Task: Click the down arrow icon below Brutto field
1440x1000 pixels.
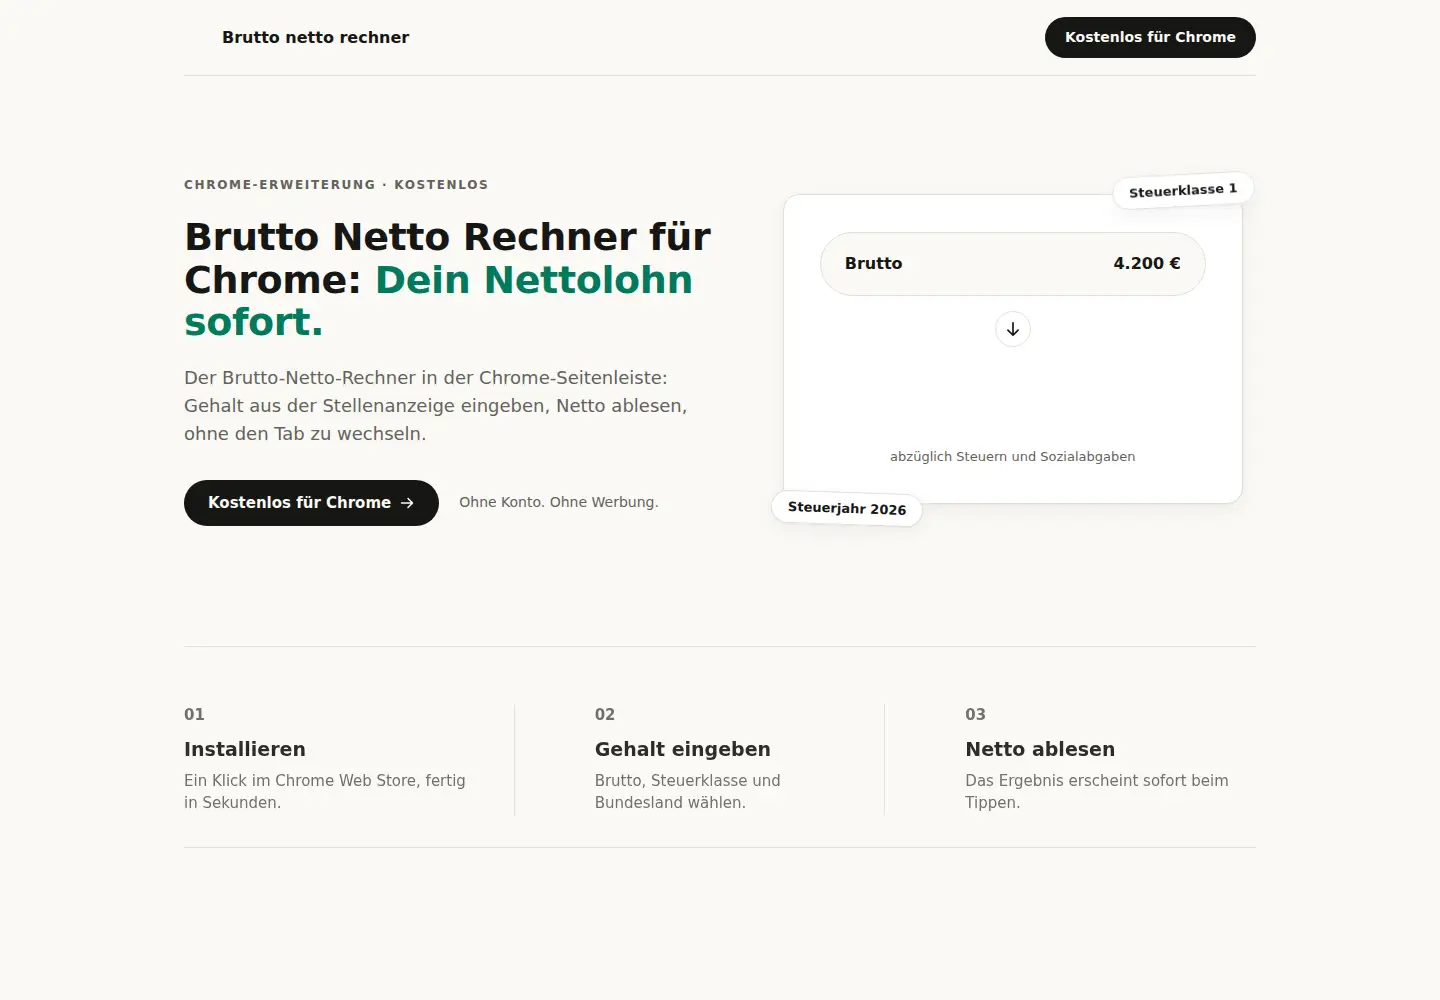Action: (x=1013, y=329)
